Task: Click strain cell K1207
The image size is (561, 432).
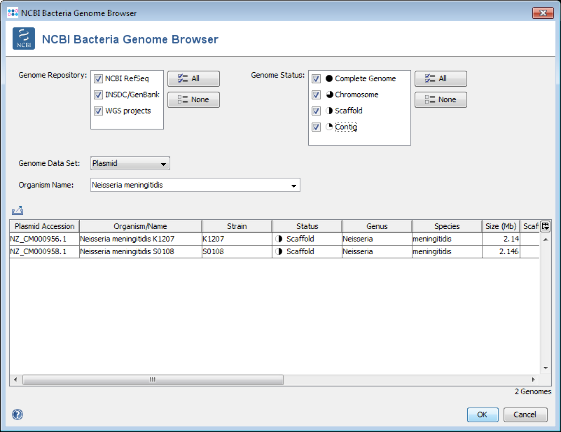Action: tap(237, 239)
